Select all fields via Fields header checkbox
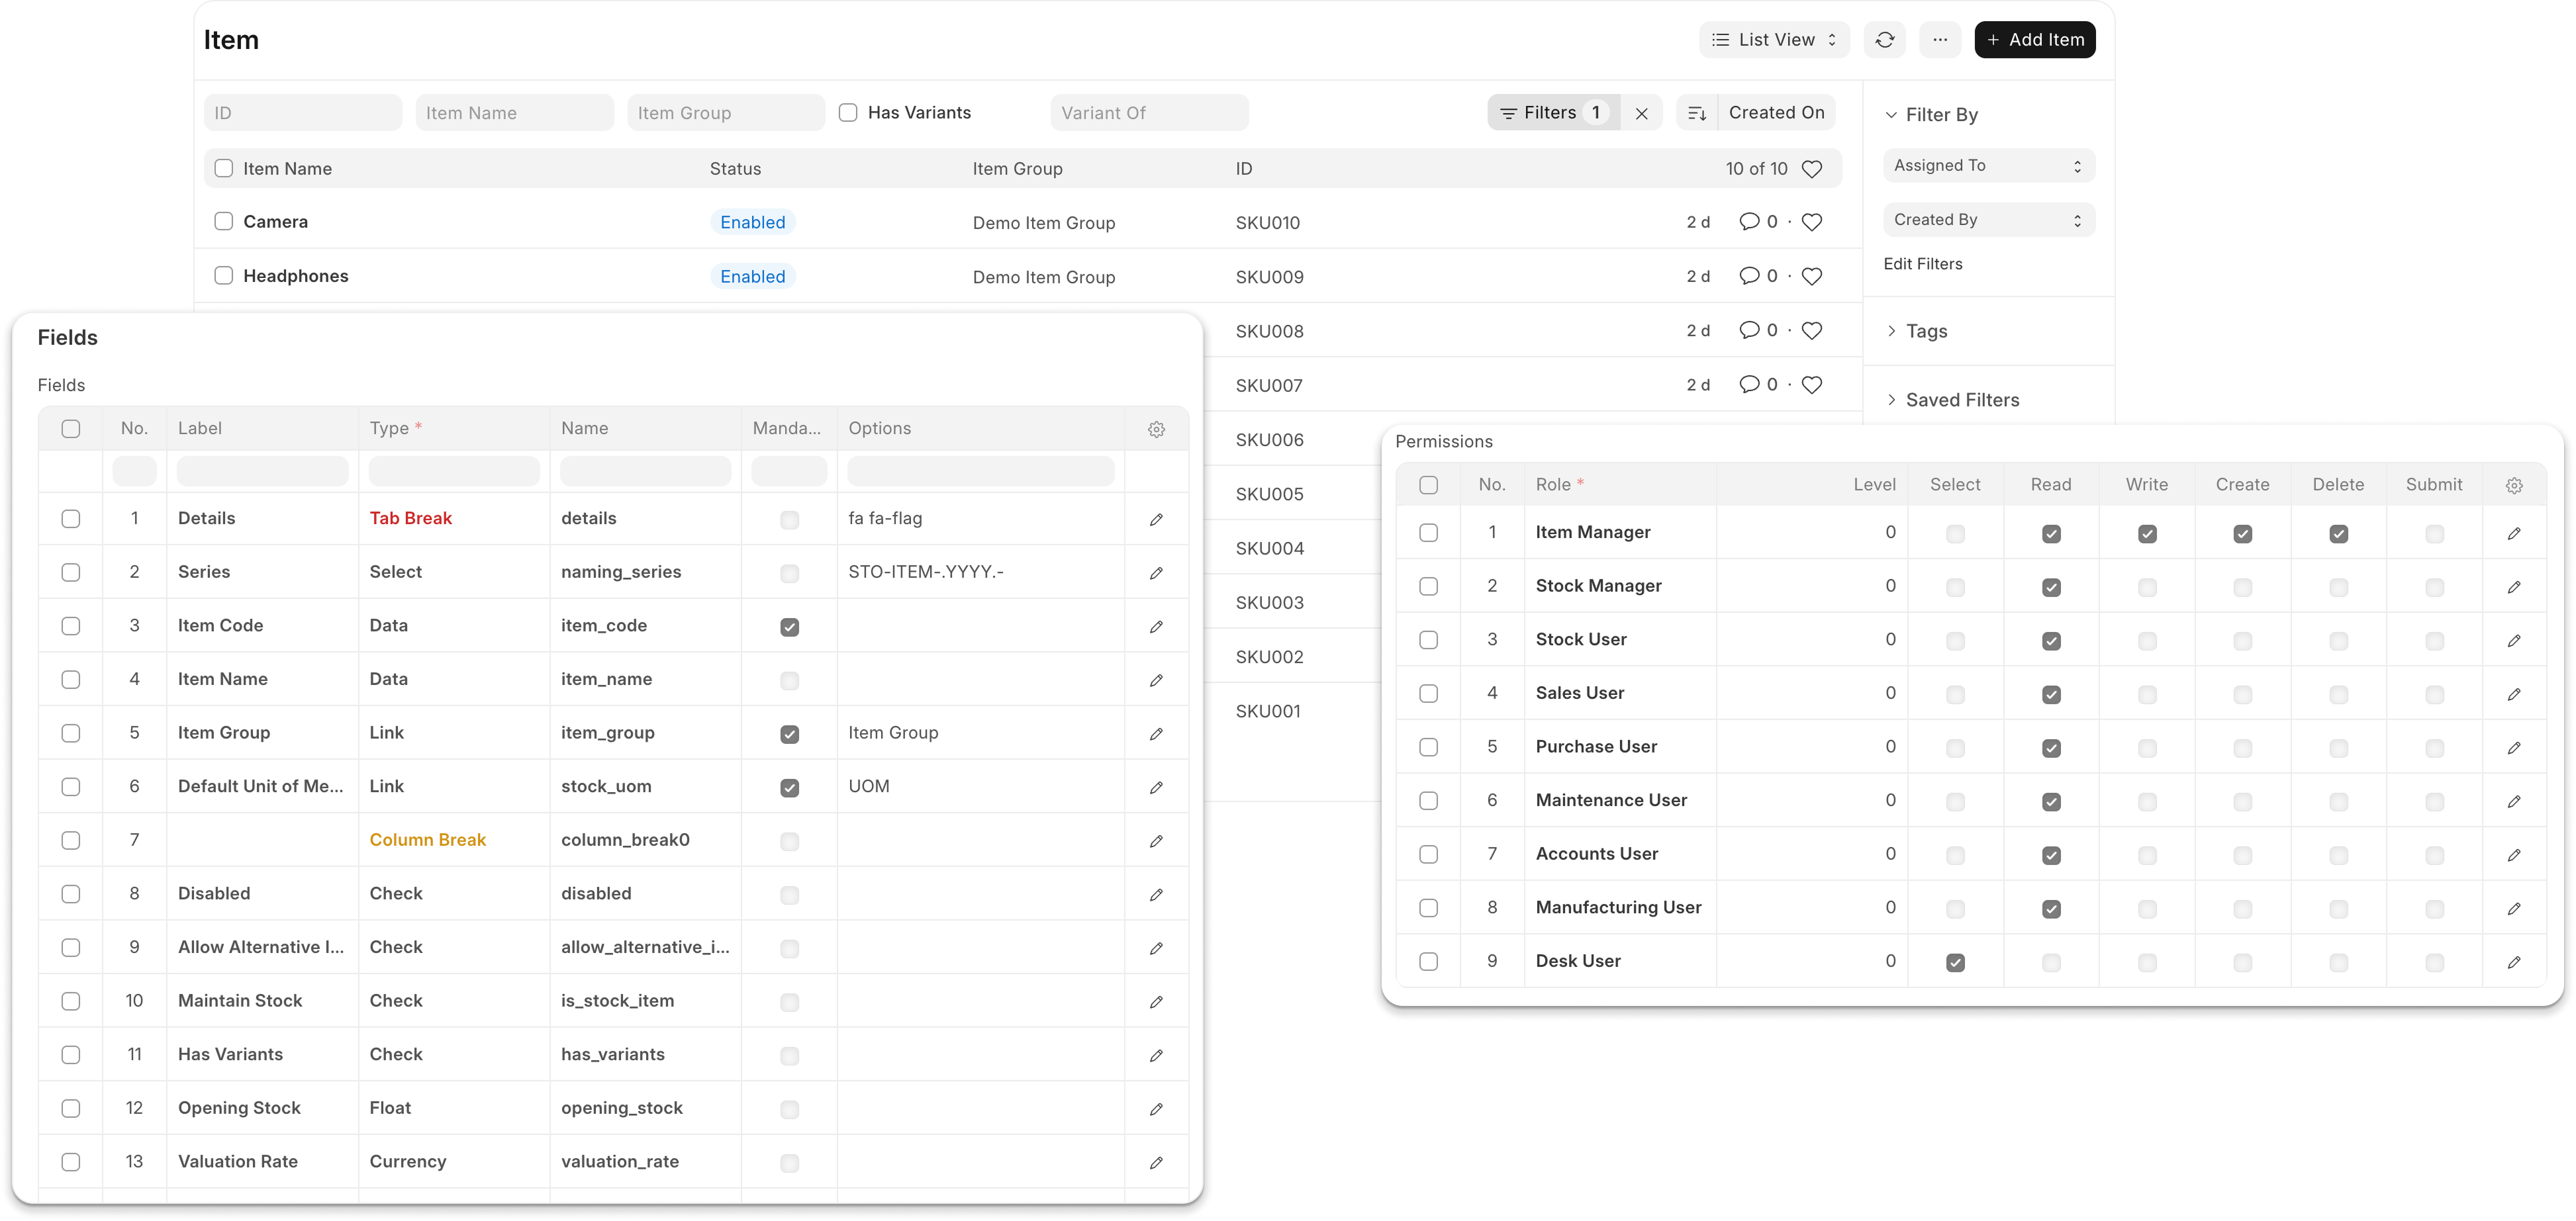 (71, 429)
